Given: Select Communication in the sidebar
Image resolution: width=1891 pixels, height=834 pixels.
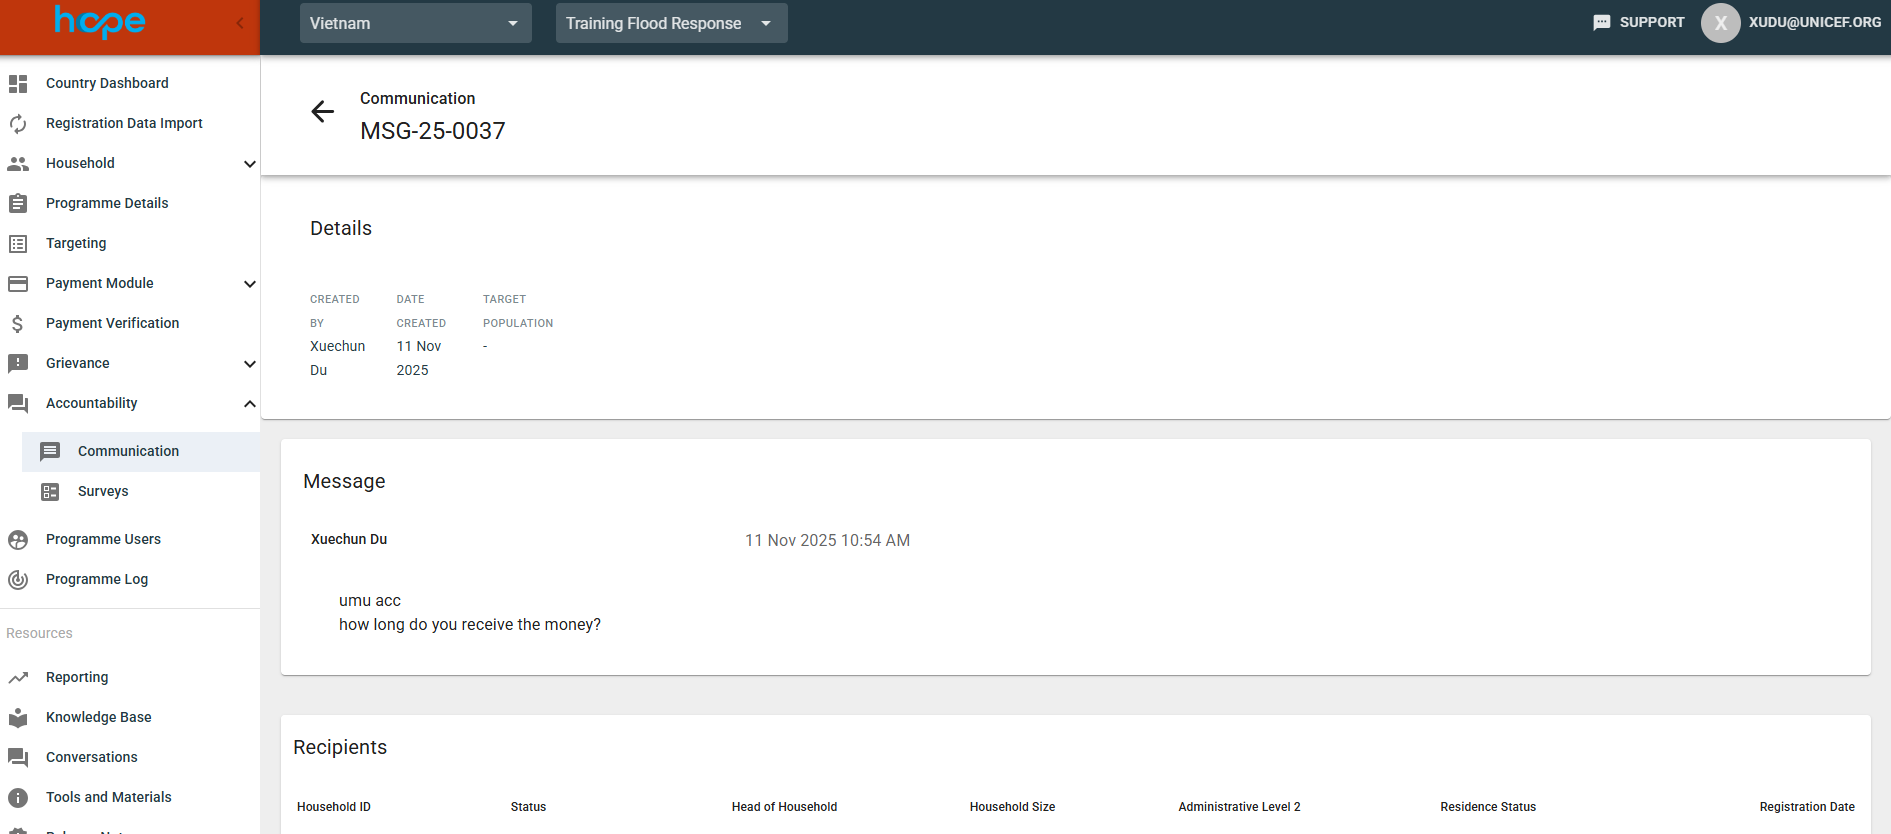Looking at the screenshot, I should 128,452.
